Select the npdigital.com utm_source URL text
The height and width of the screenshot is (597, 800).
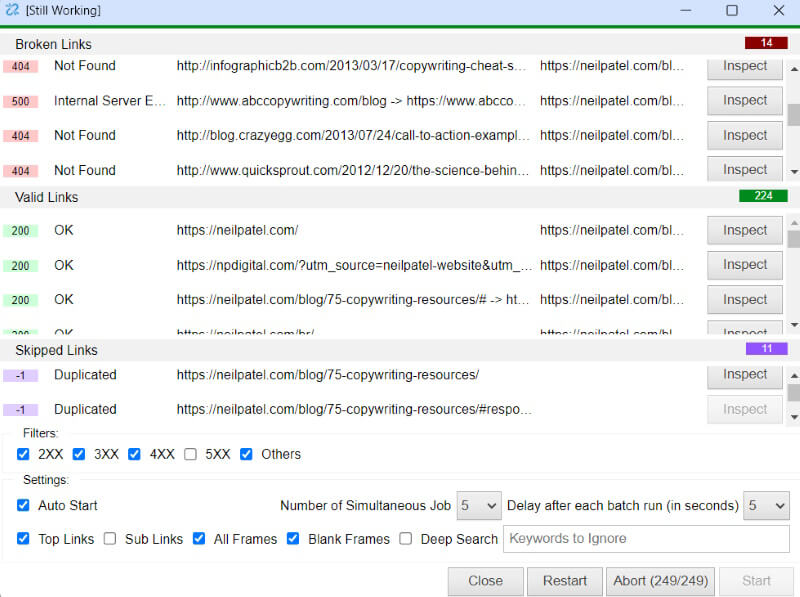[354, 265]
